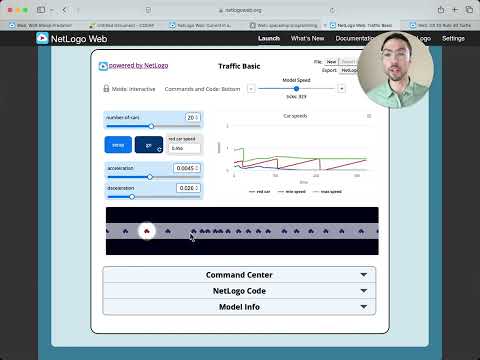Open the sidebar dropdown chevron in Safari
480x360 pixels.
[x=52, y=10]
